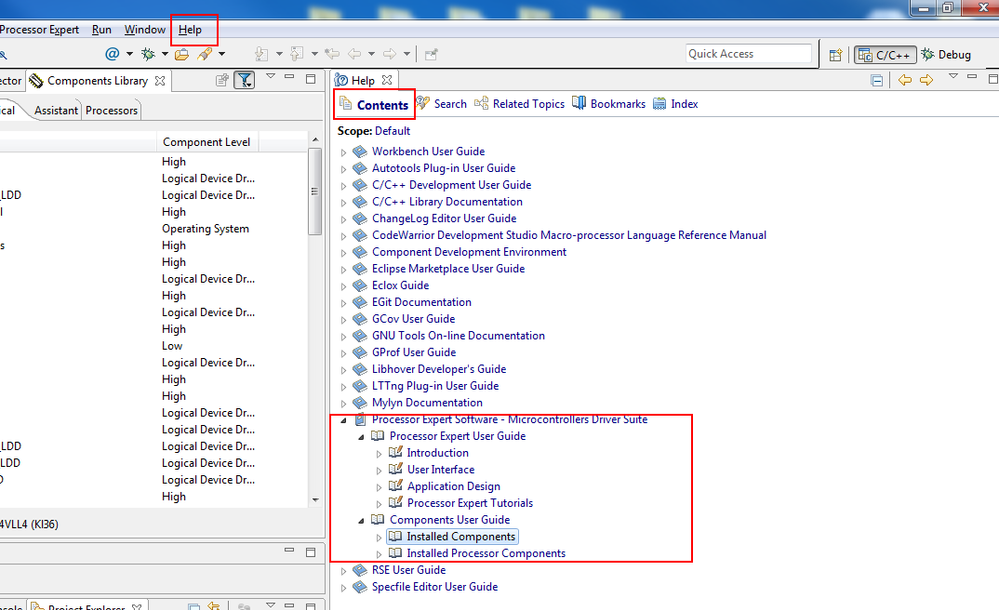The width and height of the screenshot is (999, 610).
Task: Select the Operating System row
Action: 205,229
